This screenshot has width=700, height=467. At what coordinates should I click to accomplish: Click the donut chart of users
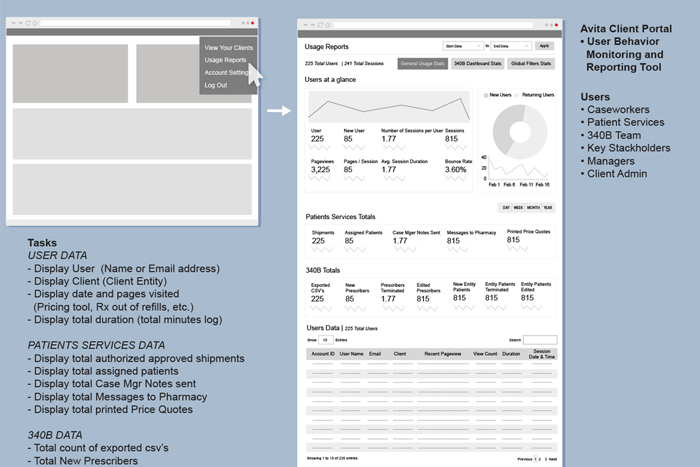[x=520, y=132]
